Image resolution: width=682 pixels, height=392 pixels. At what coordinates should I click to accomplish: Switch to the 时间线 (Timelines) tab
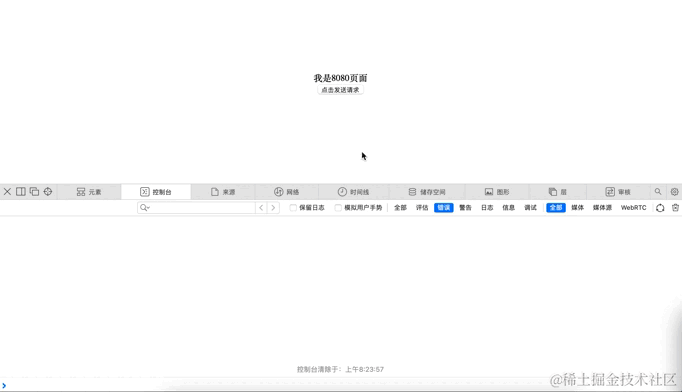pos(353,192)
